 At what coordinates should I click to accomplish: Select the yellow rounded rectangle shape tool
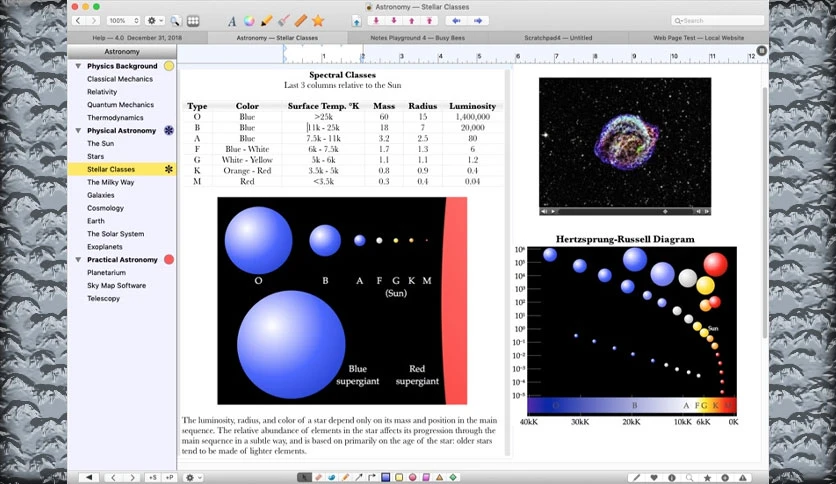coord(399,478)
